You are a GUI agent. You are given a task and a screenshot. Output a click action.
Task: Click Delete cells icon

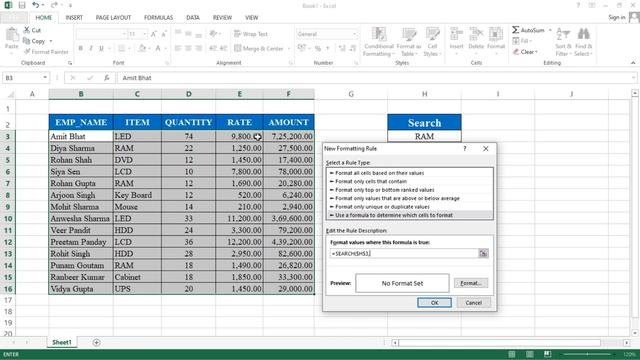pos(476,35)
